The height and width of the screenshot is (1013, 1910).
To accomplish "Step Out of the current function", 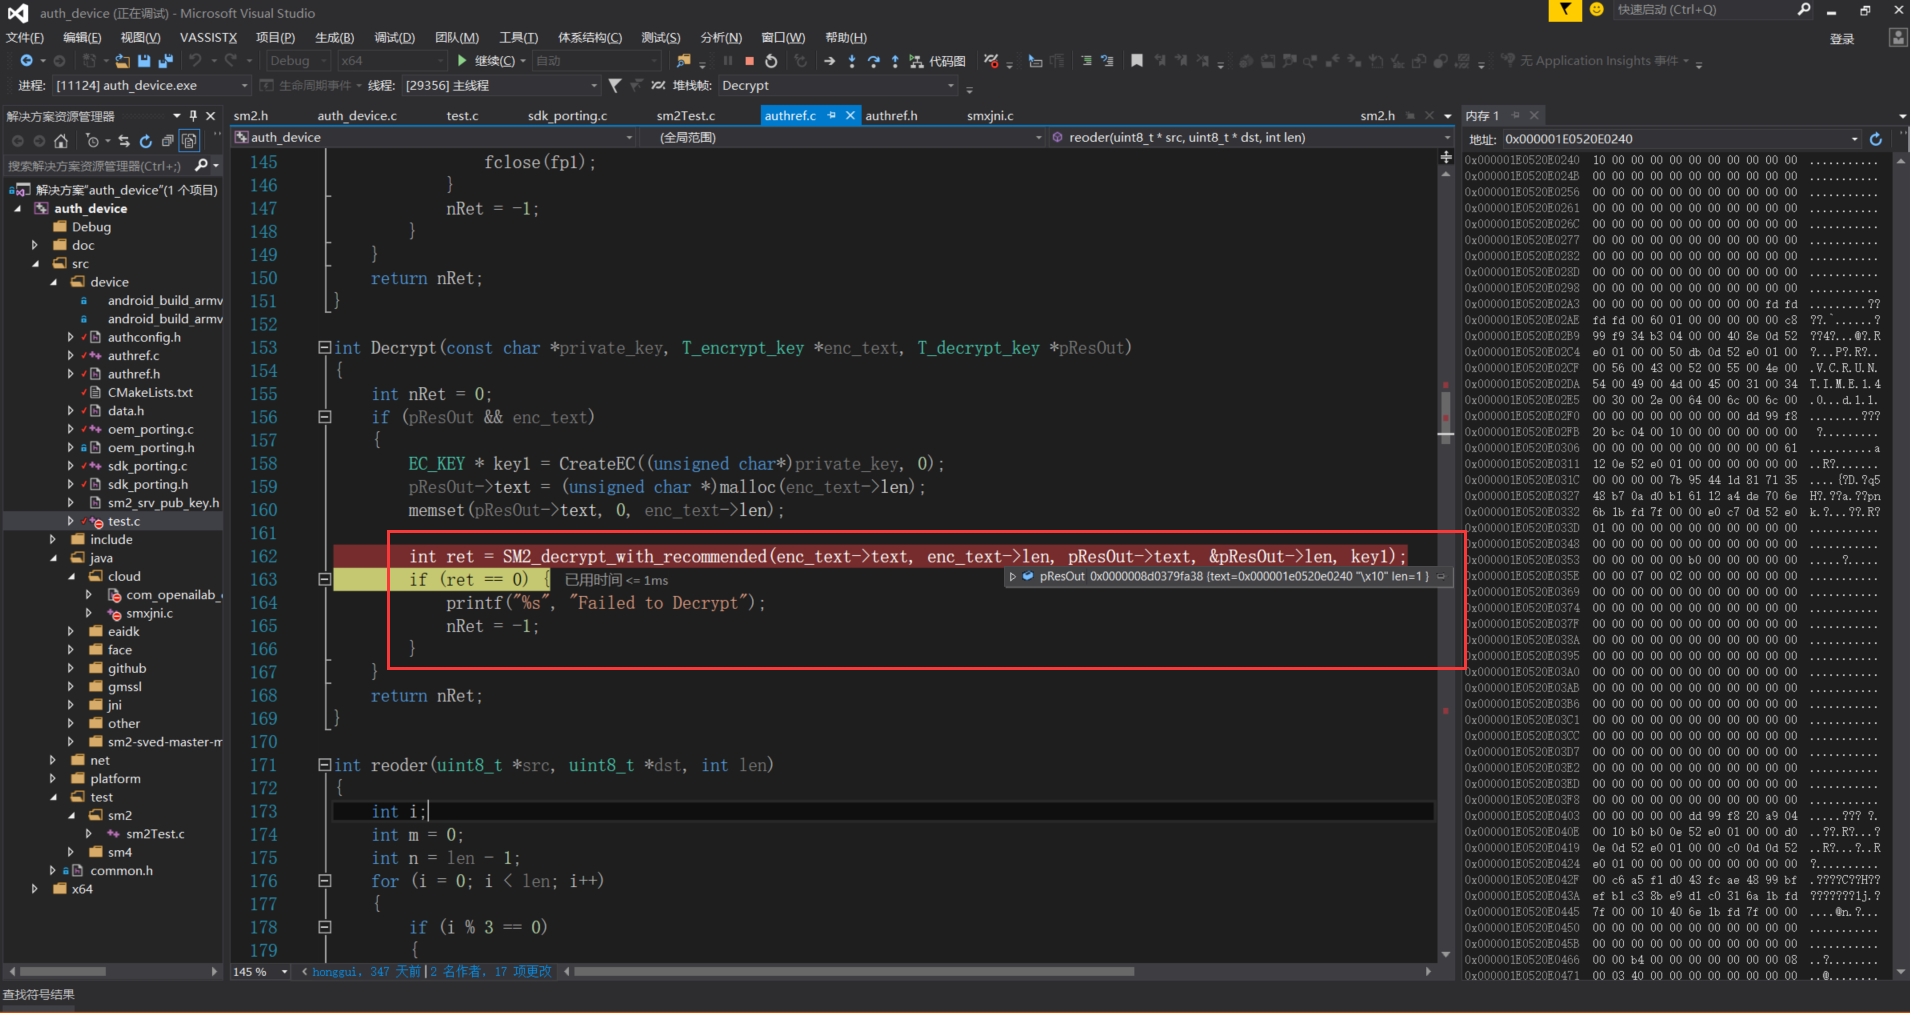I will (895, 60).
